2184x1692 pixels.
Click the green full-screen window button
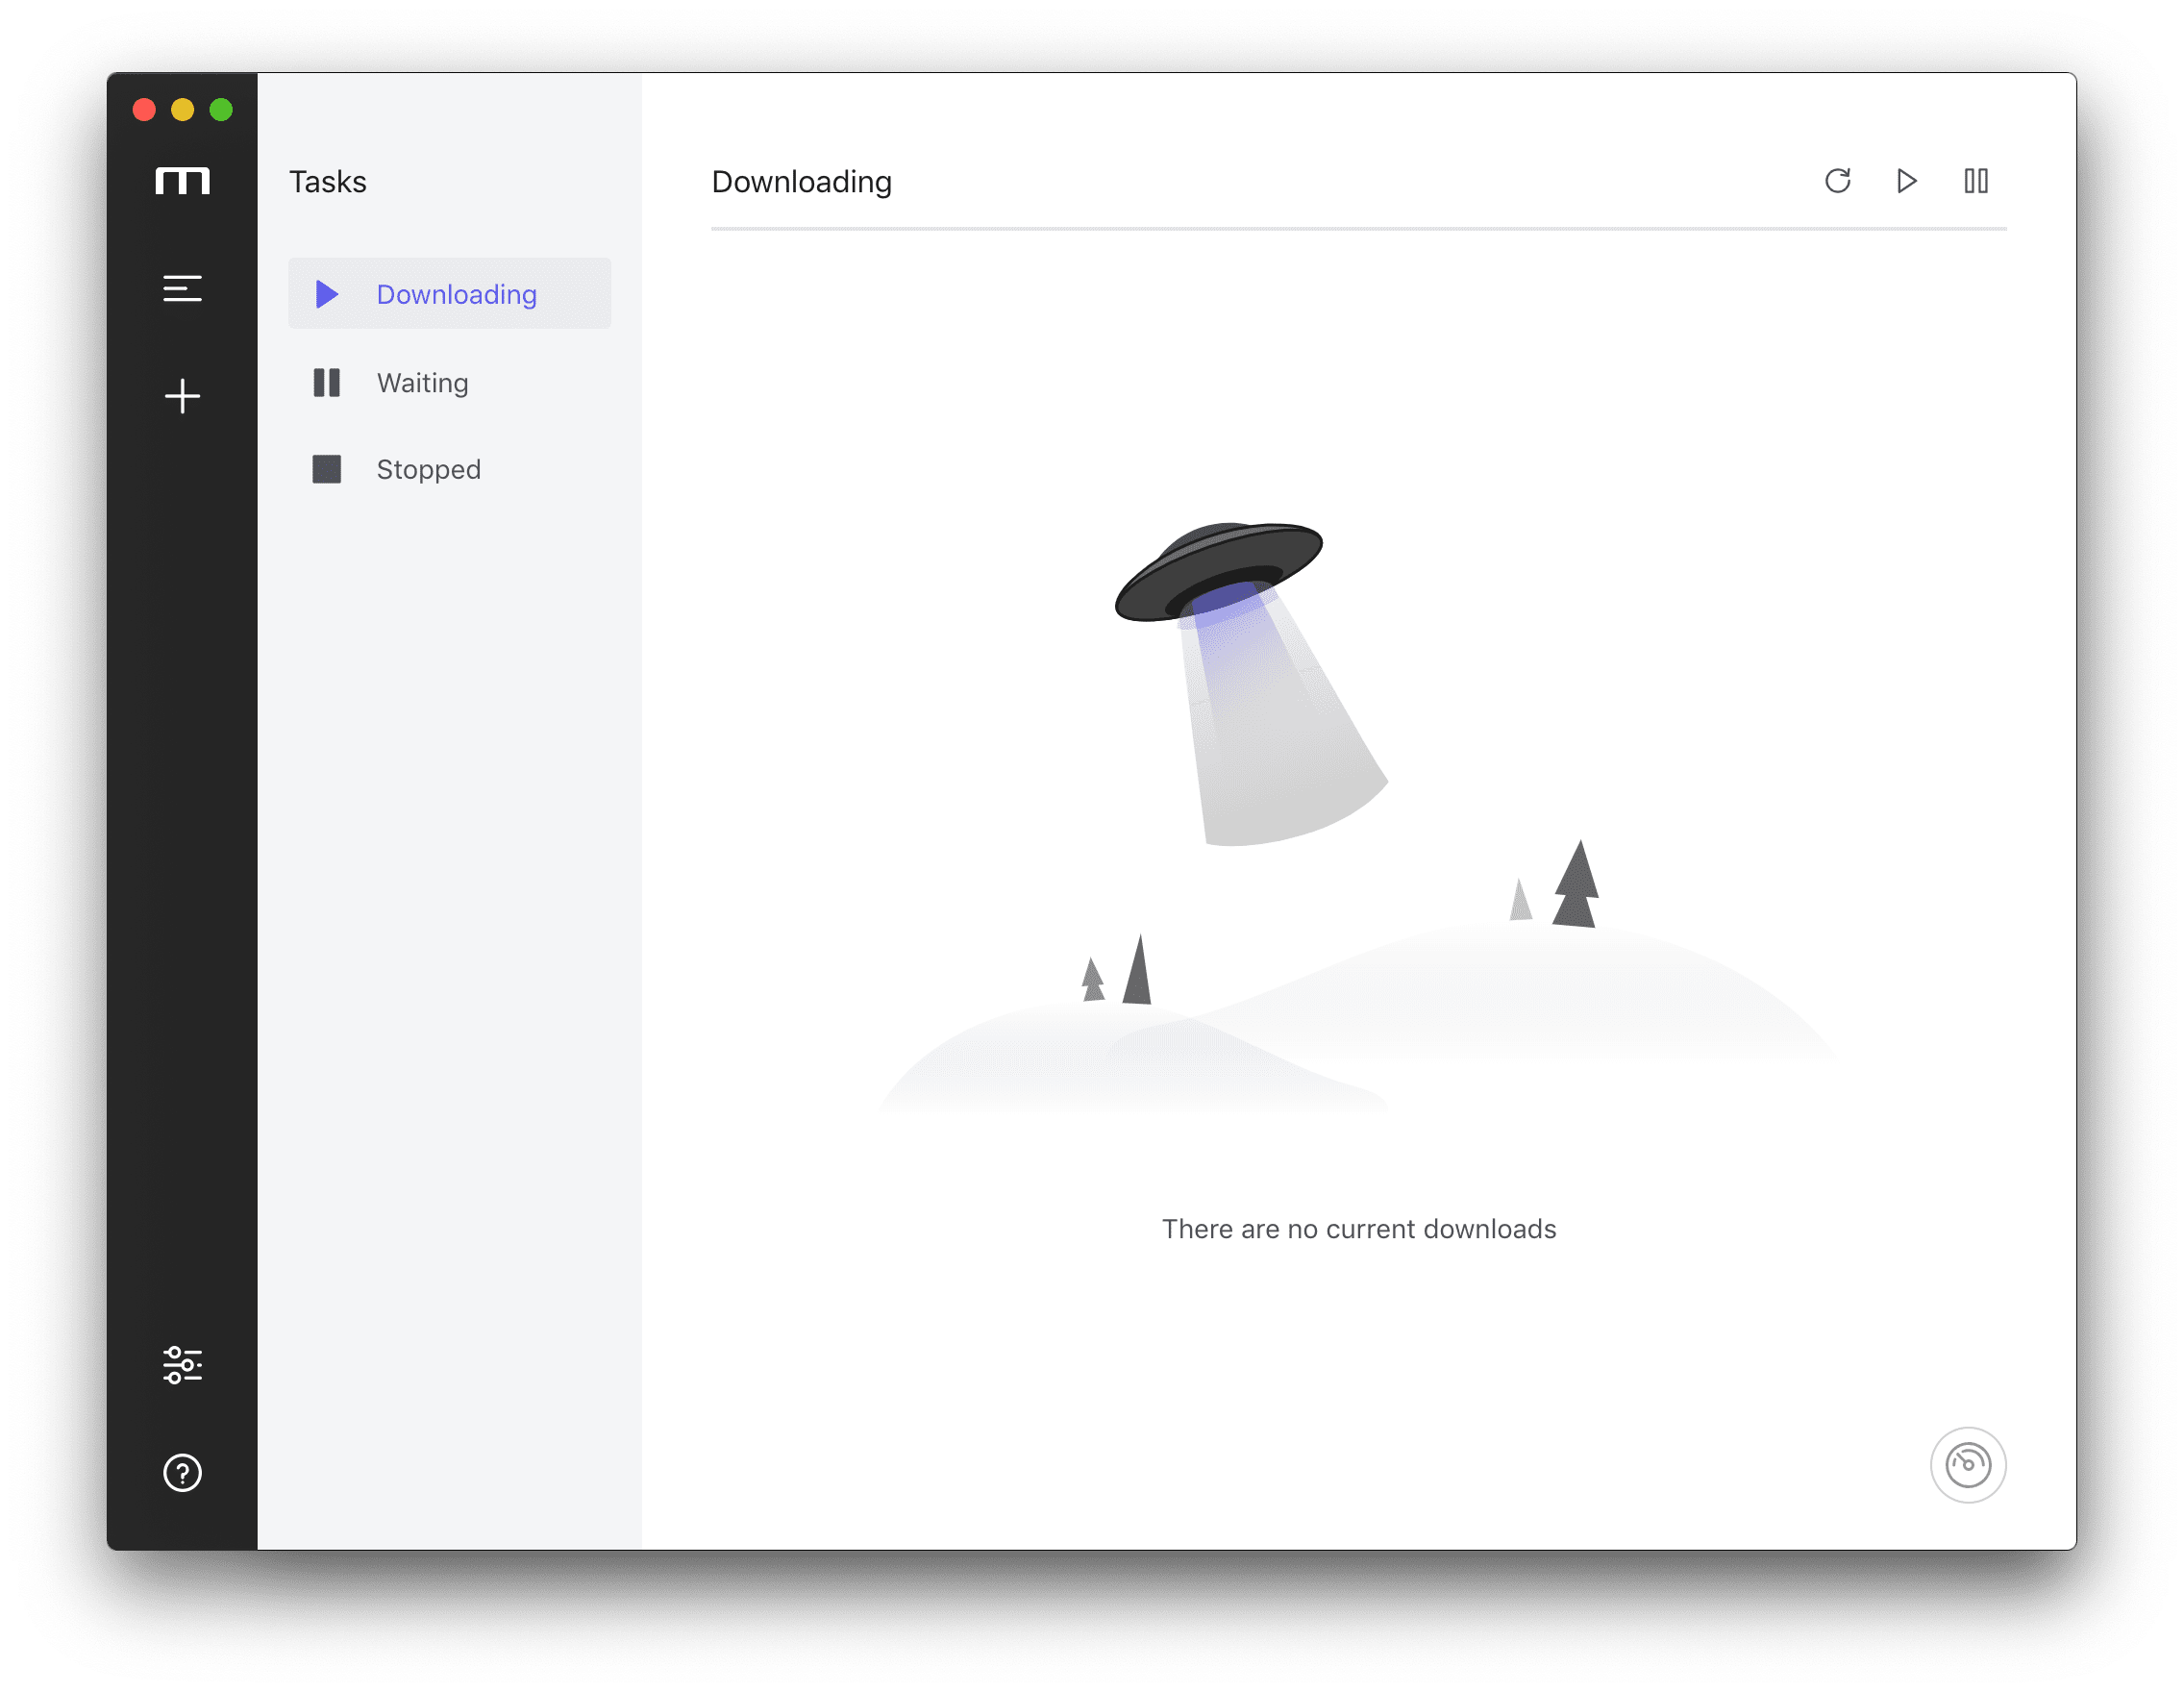(x=221, y=109)
